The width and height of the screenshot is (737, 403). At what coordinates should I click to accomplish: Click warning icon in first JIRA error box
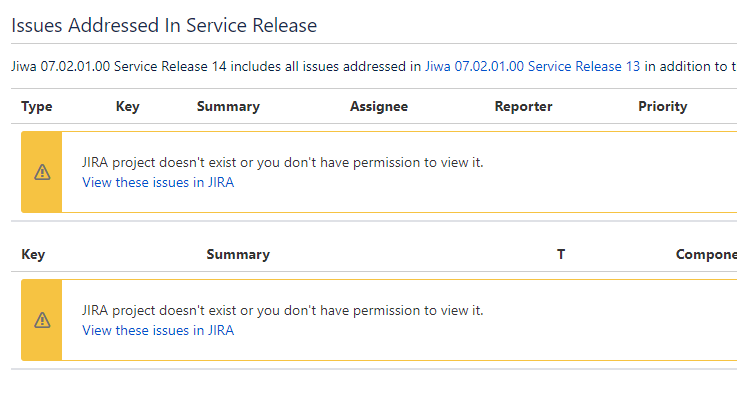42,172
